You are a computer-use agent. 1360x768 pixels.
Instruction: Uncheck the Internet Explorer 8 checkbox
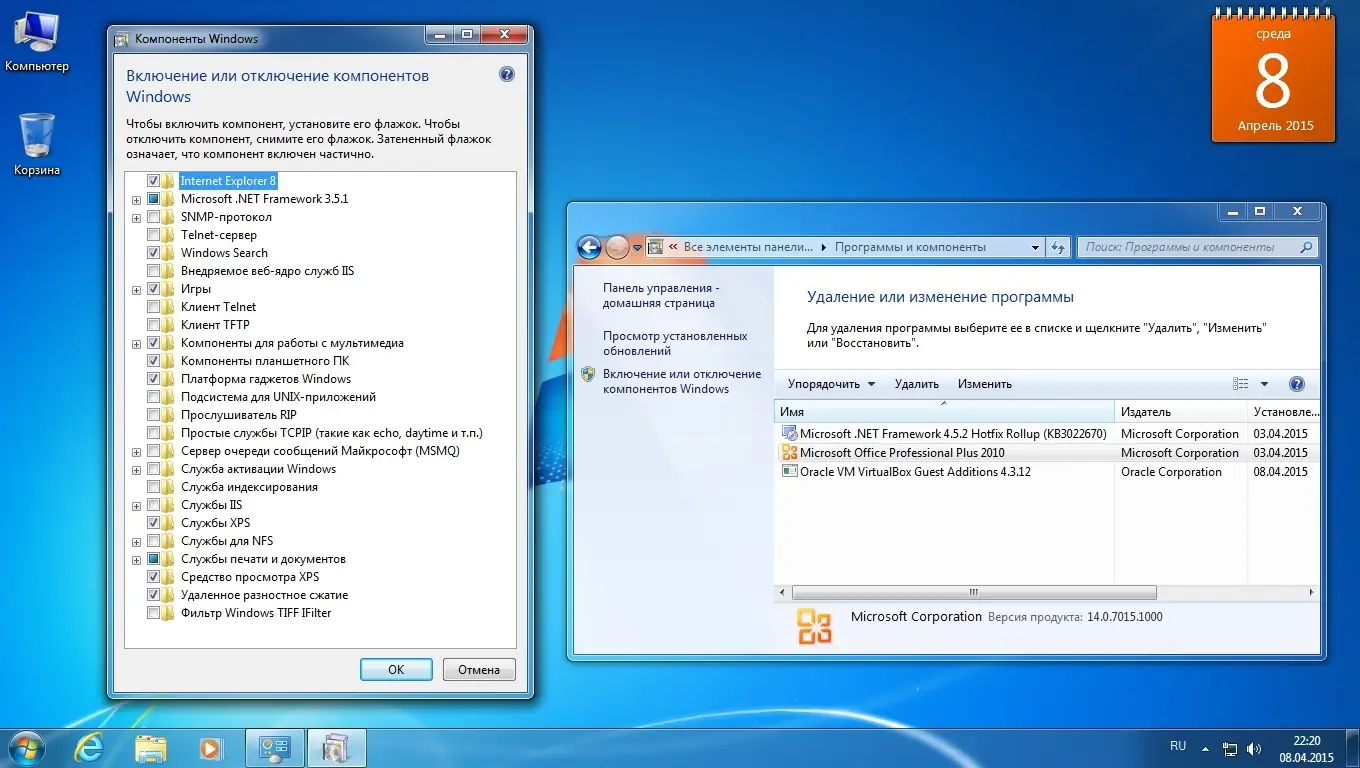(154, 181)
